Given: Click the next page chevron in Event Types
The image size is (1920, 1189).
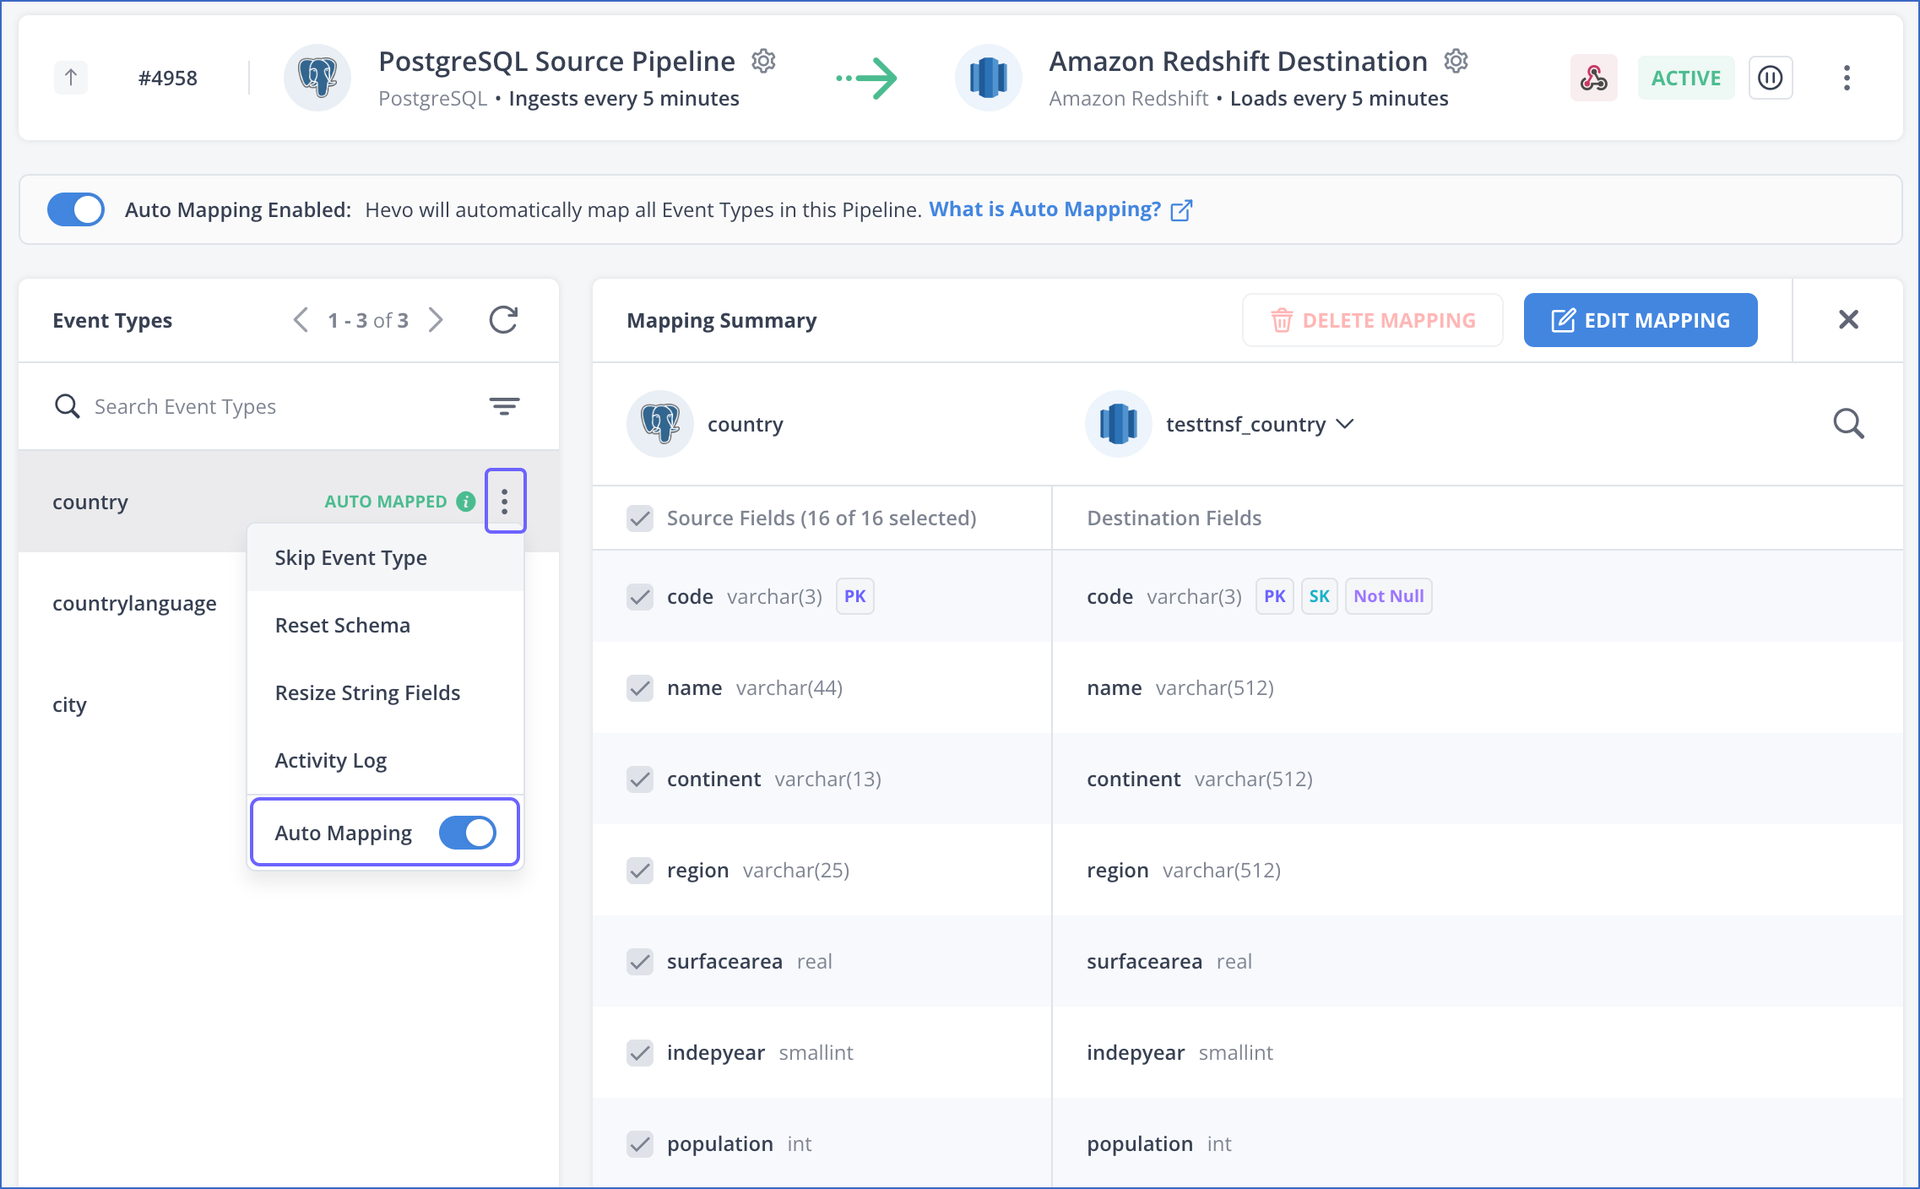Looking at the screenshot, I should 439,320.
